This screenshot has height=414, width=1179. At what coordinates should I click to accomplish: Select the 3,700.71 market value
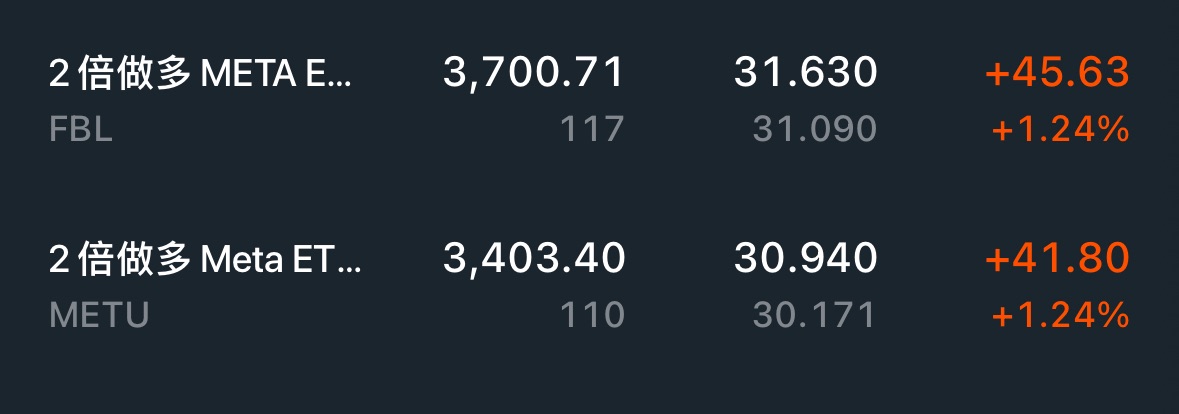click(533, 73)
